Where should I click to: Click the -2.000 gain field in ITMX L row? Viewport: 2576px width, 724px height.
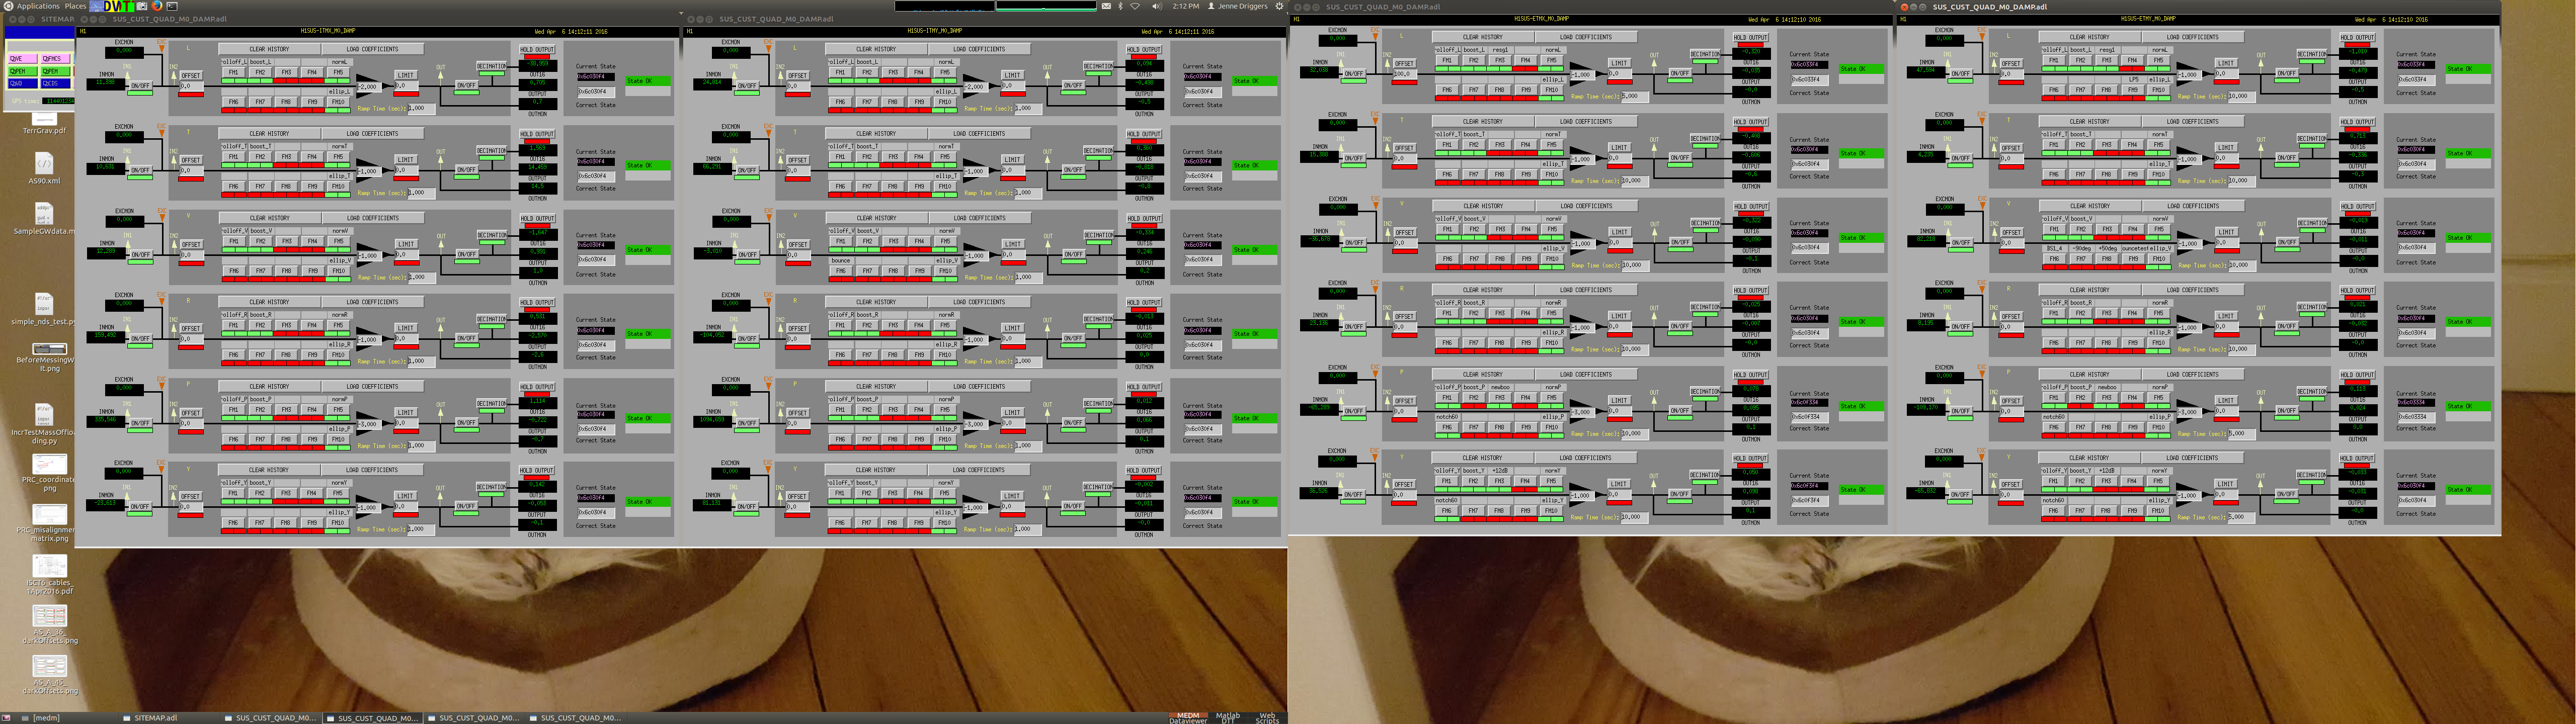click(x=369, y=87)
